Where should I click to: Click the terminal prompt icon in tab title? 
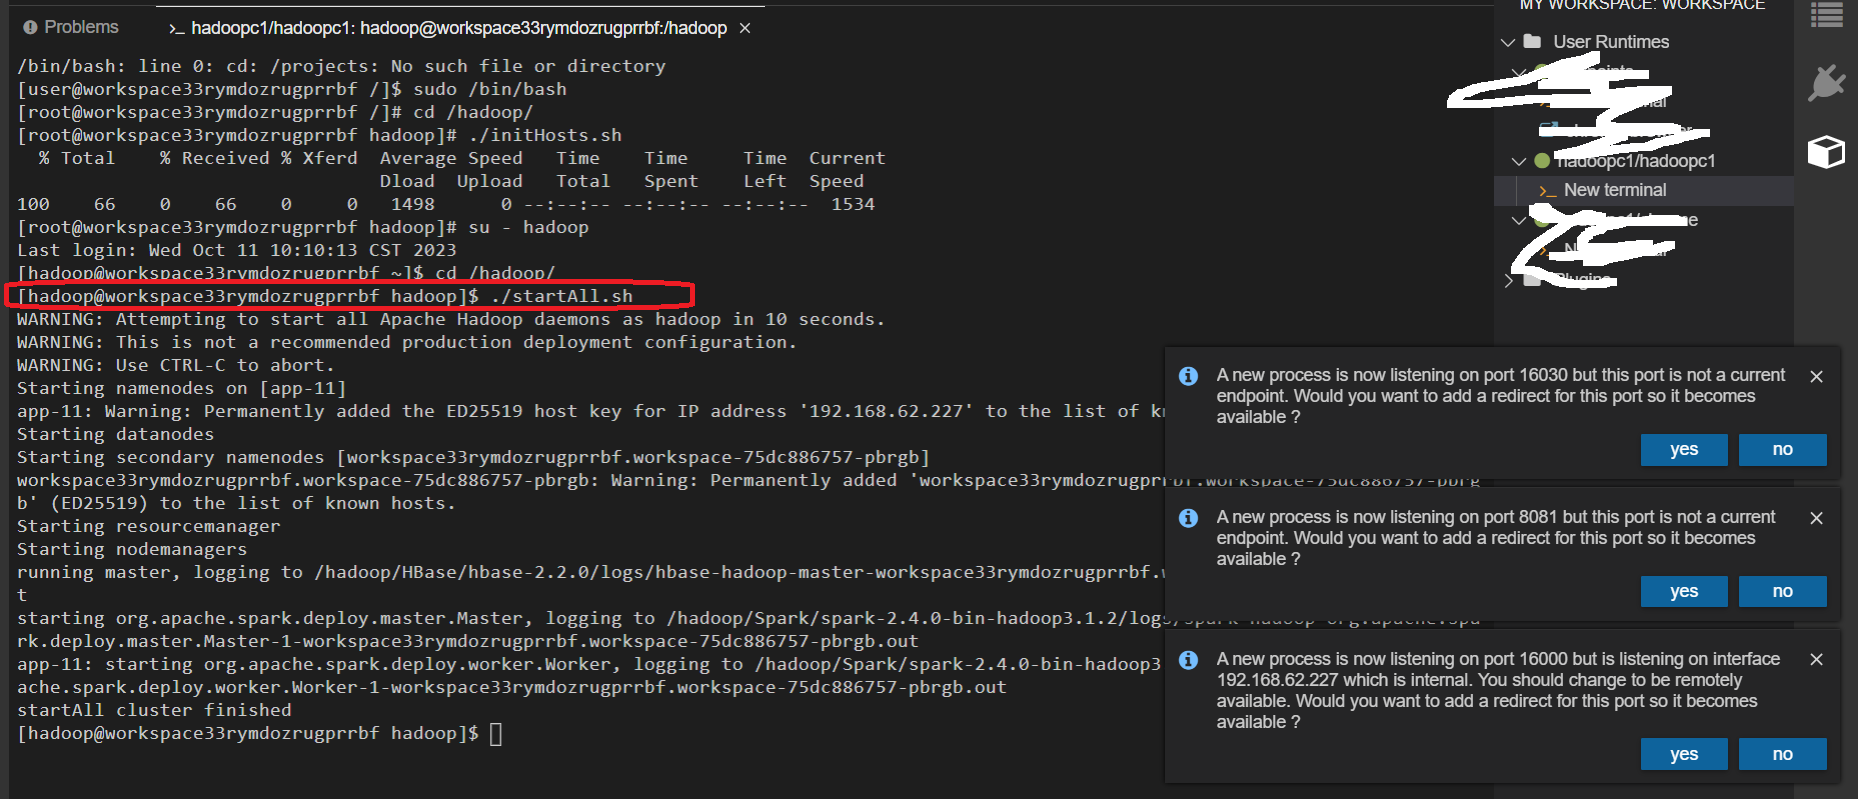click(176, 28)
